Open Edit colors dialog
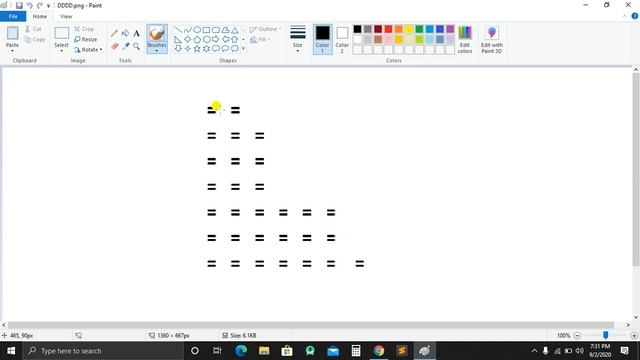The height and width of the screenshot is (360, 640). 465,40
